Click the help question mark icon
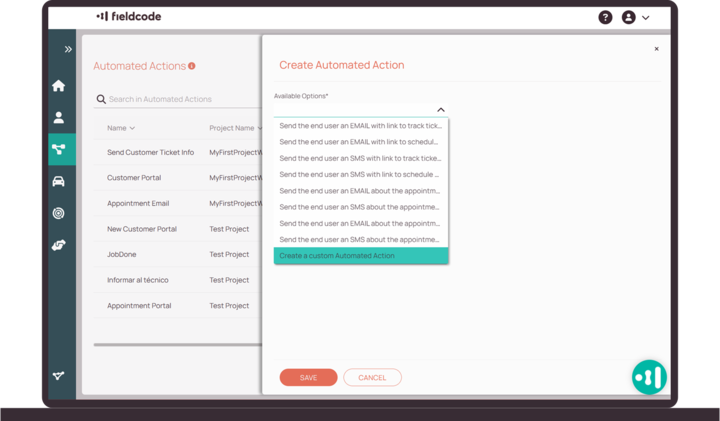The width and height of the screenshot is (720, 421). pos(605,17)
